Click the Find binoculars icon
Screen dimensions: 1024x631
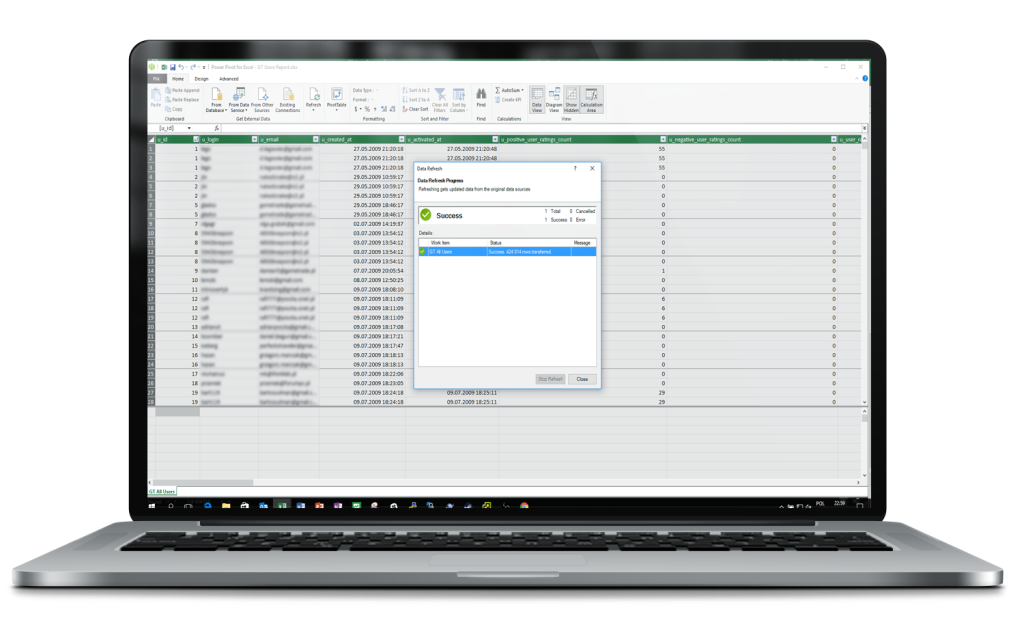pyautogui.click(x=481, y=94)
